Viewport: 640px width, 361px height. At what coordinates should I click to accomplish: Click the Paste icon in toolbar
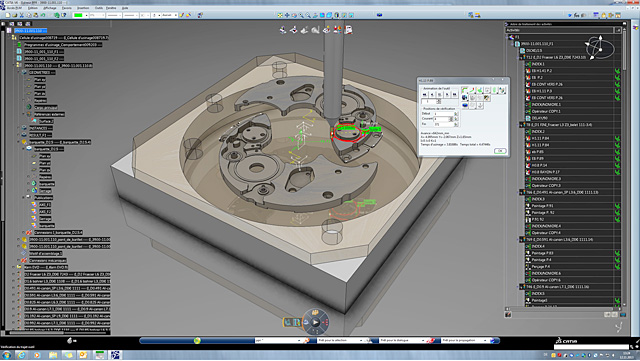36,15
